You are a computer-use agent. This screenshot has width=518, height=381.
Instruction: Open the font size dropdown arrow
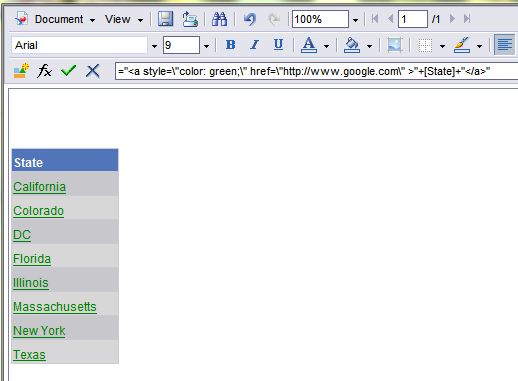click(x=206, y=46)
